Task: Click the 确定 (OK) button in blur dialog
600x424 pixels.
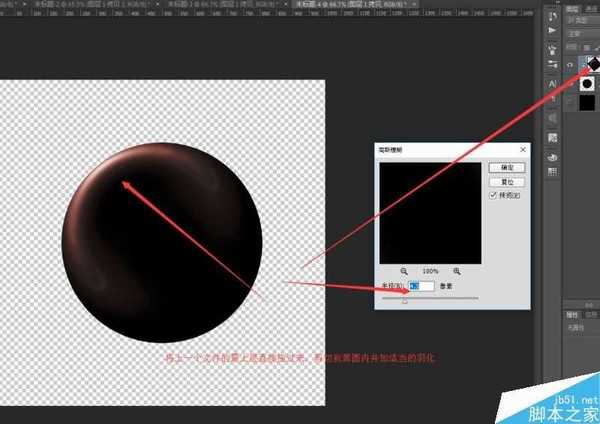Action: click(506, 168)
